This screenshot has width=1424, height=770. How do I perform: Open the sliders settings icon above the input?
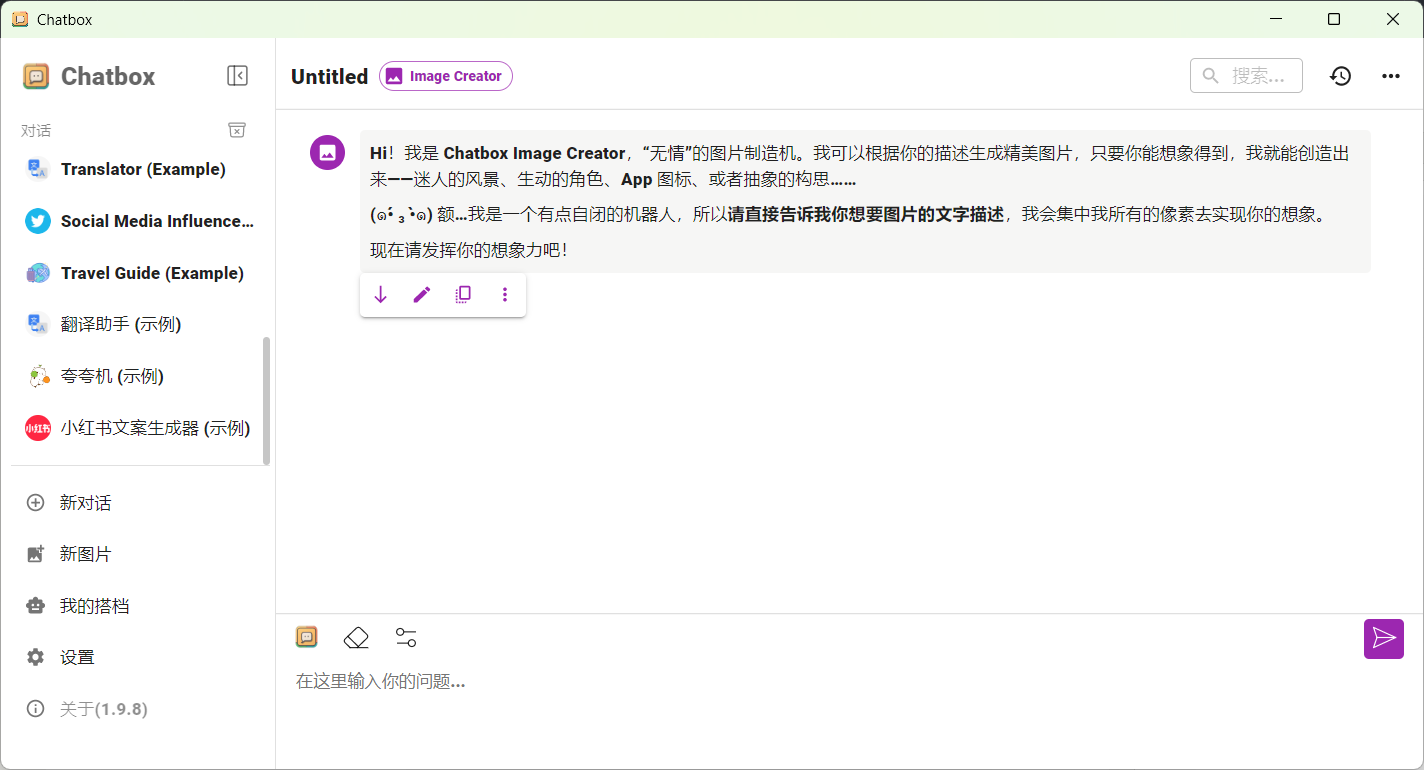[406, 637]
